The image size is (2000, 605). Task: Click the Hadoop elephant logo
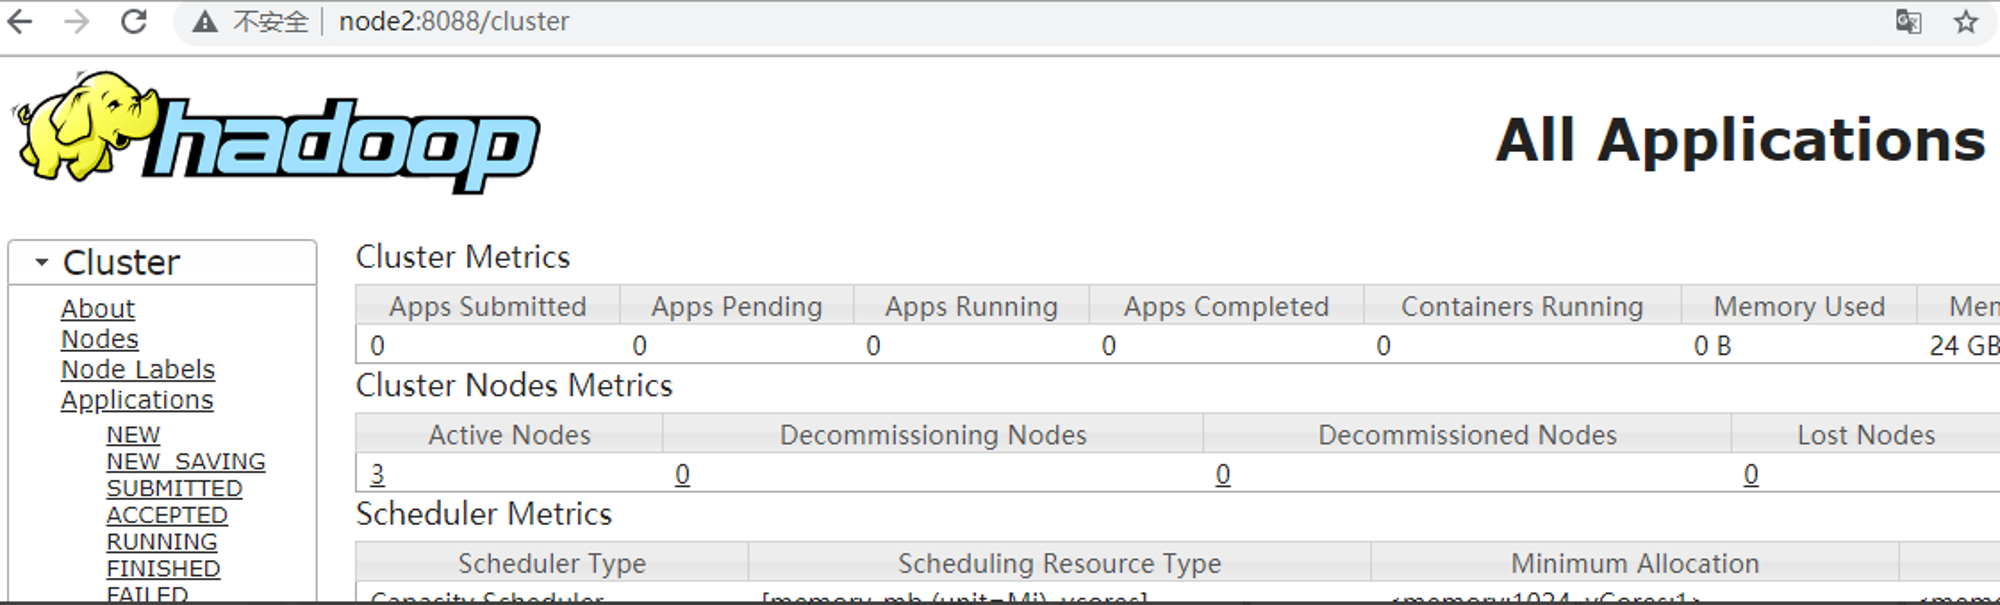point(276,131)
